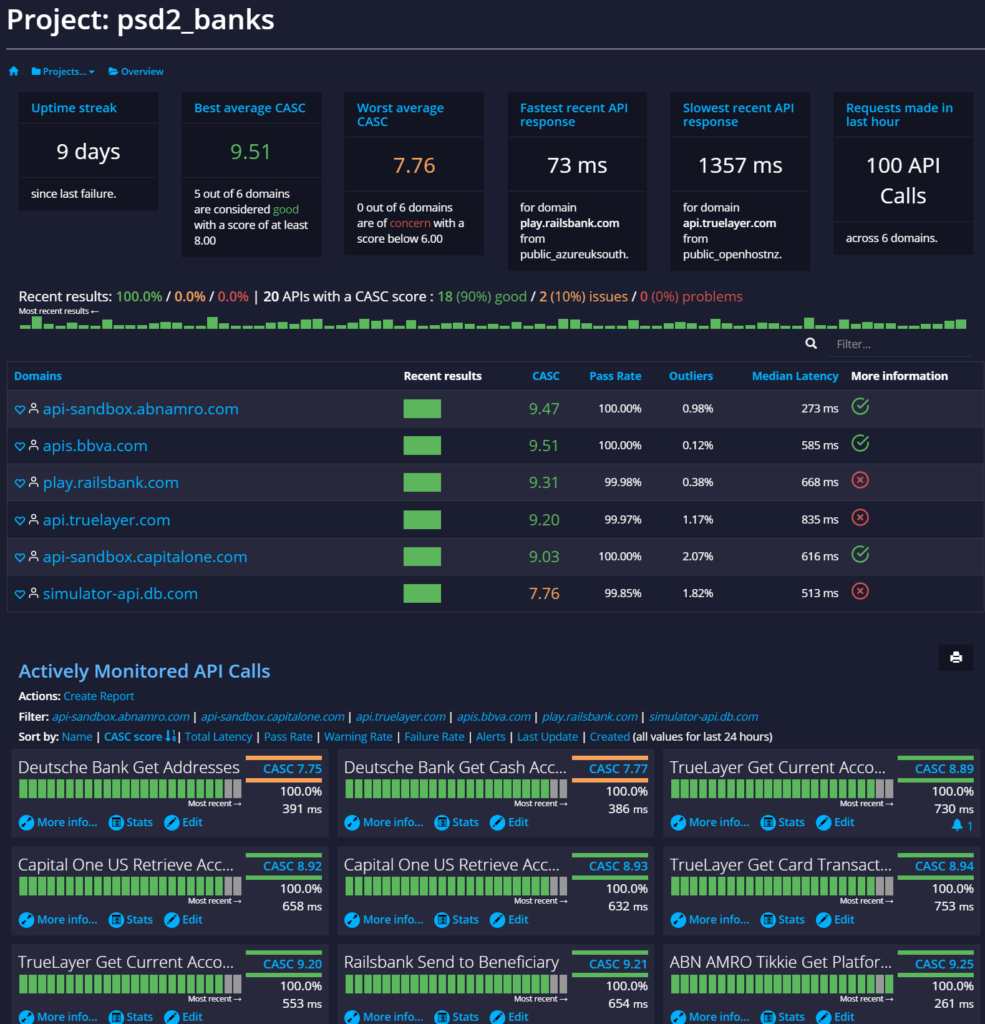Open Stats for Deutsche Bank Get Cash Acc card

[x=457, y=823]
